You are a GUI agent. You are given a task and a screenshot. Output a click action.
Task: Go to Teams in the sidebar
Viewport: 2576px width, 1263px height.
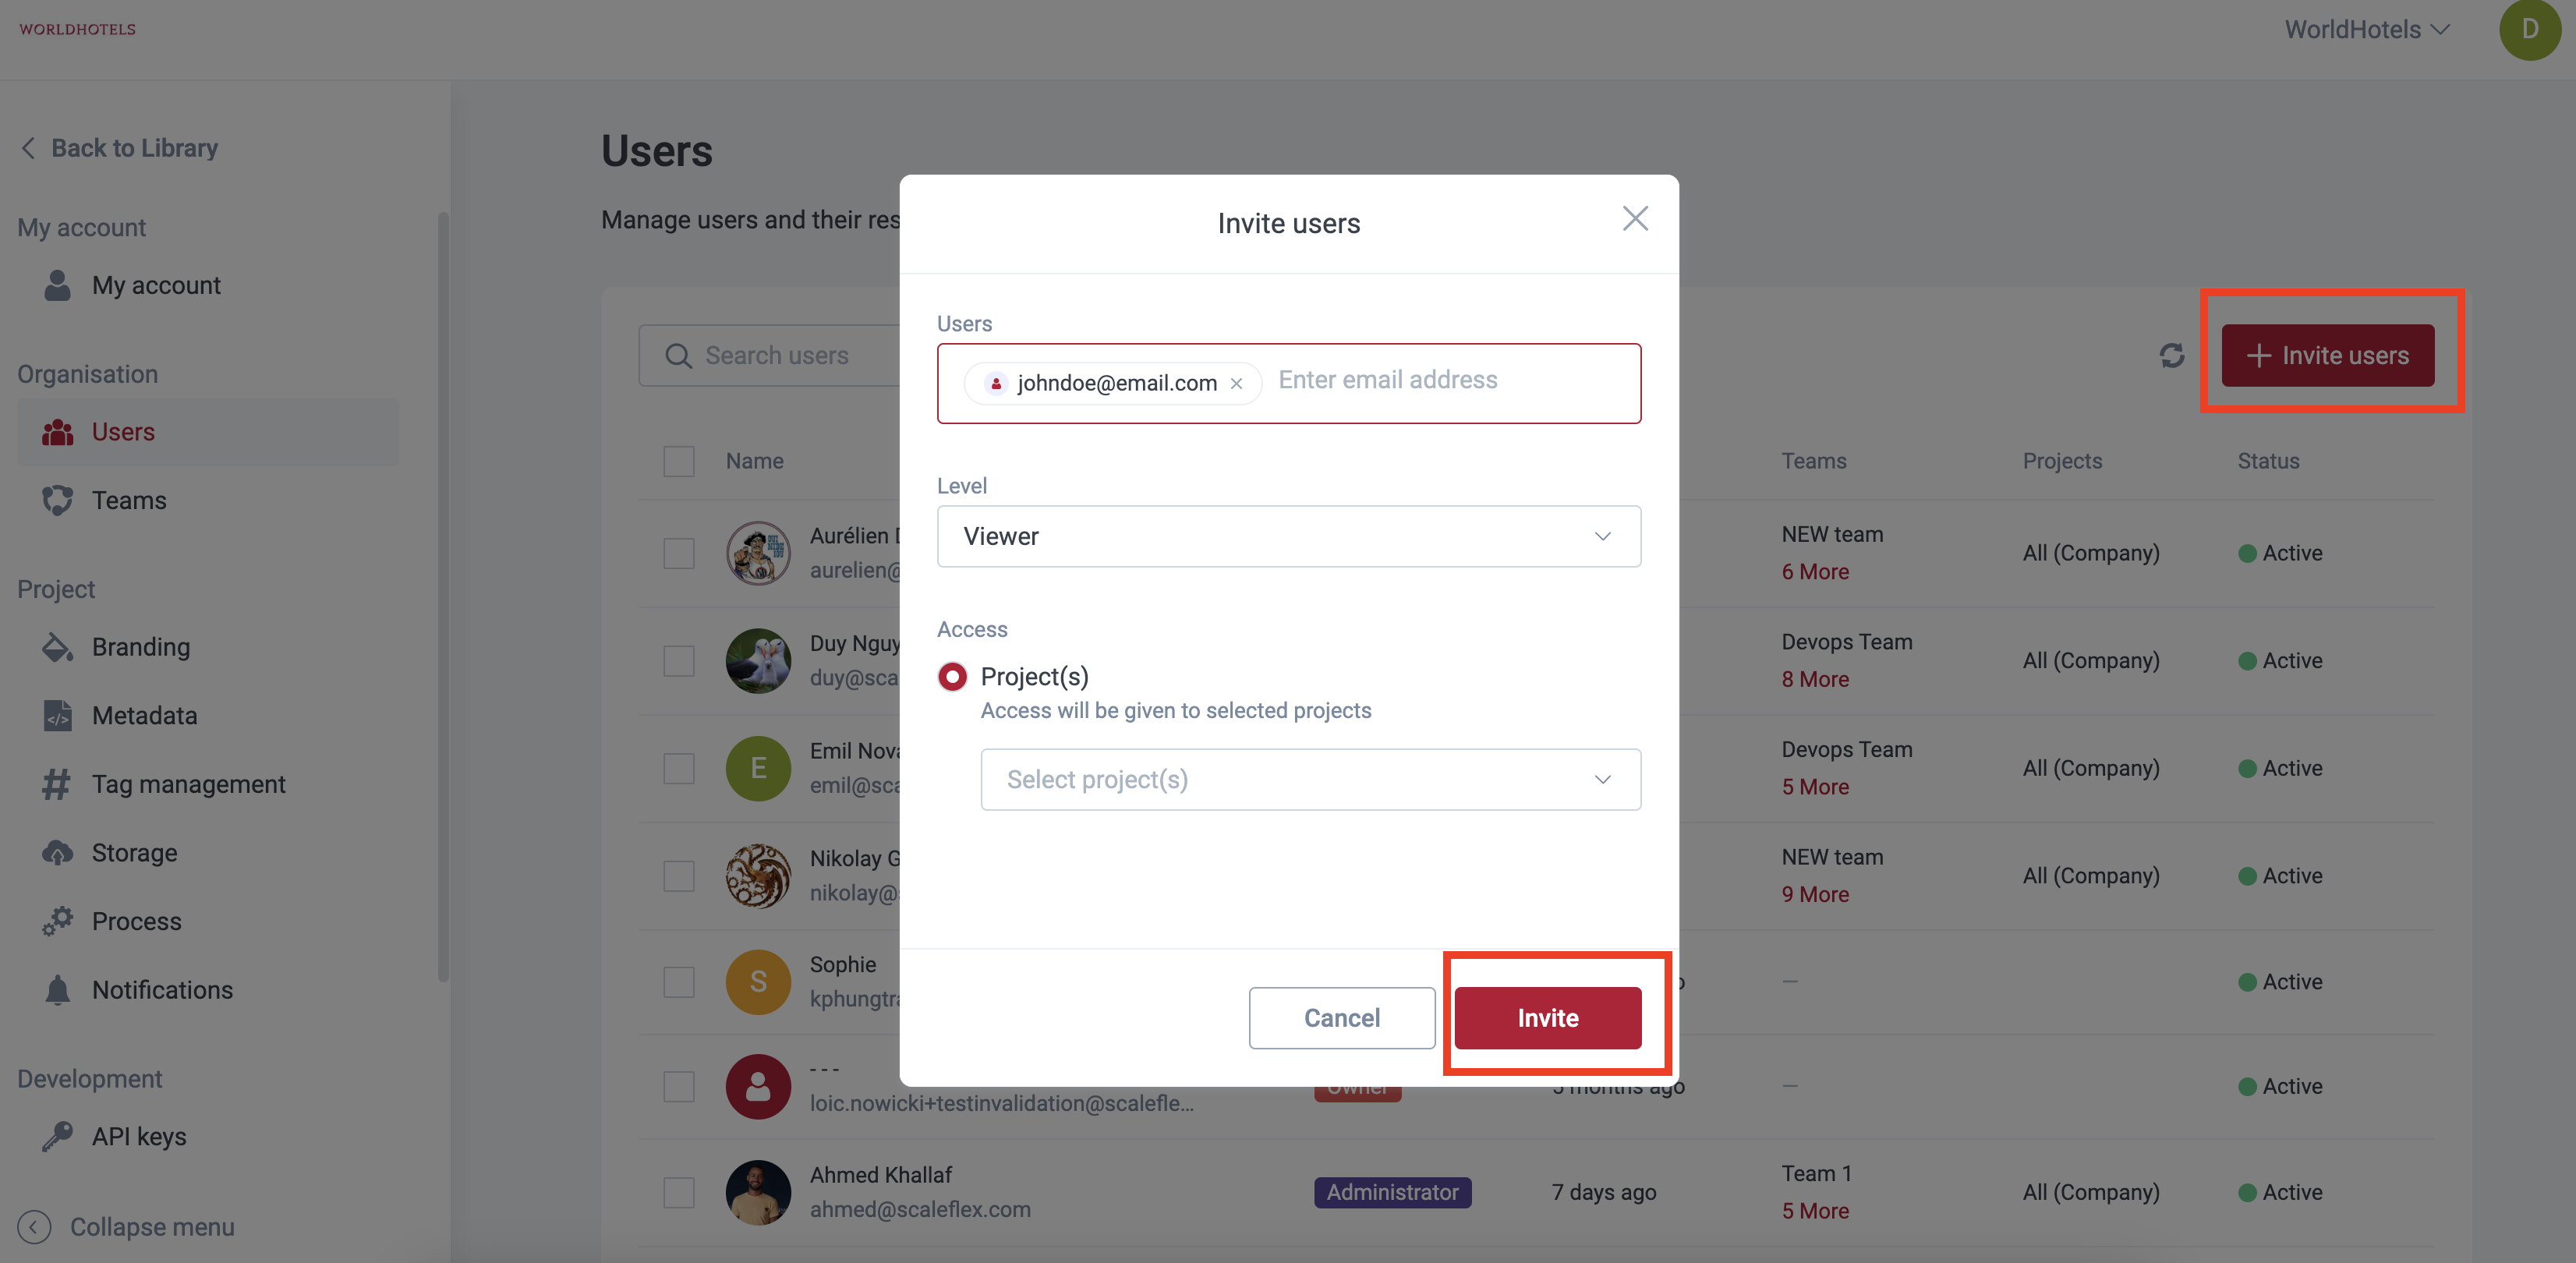pyautogui.click(x=129, y=500)
